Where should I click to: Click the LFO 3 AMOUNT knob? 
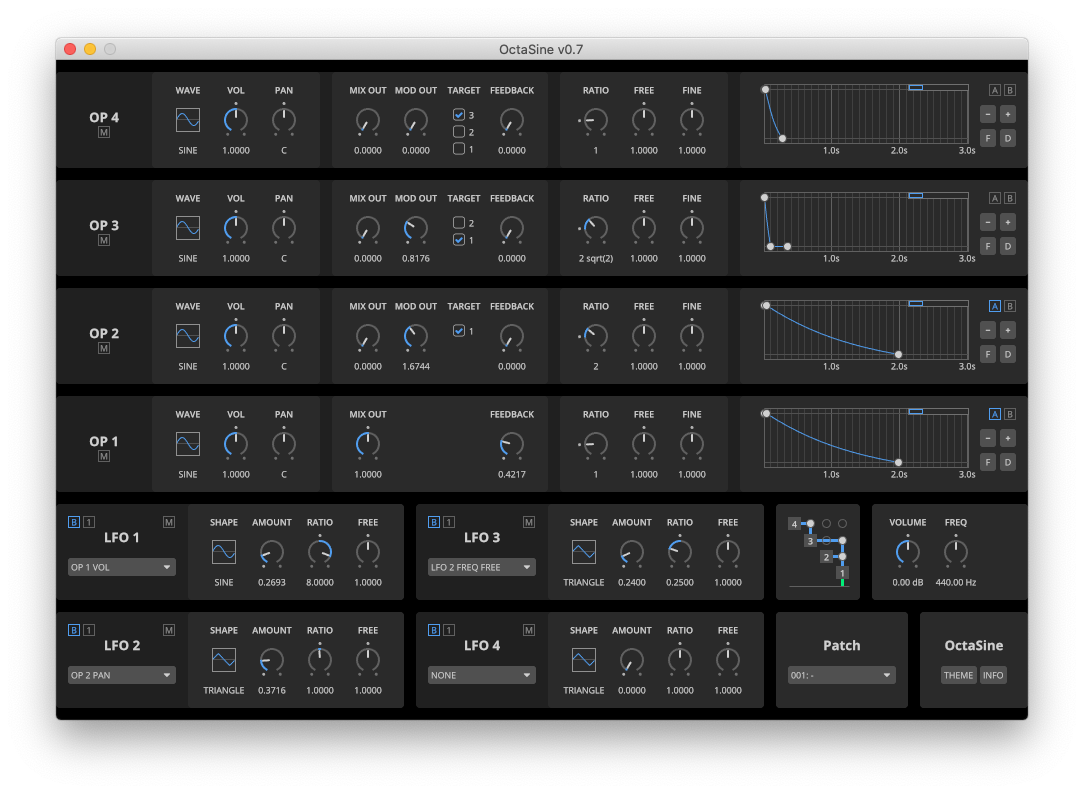point(632,552)
